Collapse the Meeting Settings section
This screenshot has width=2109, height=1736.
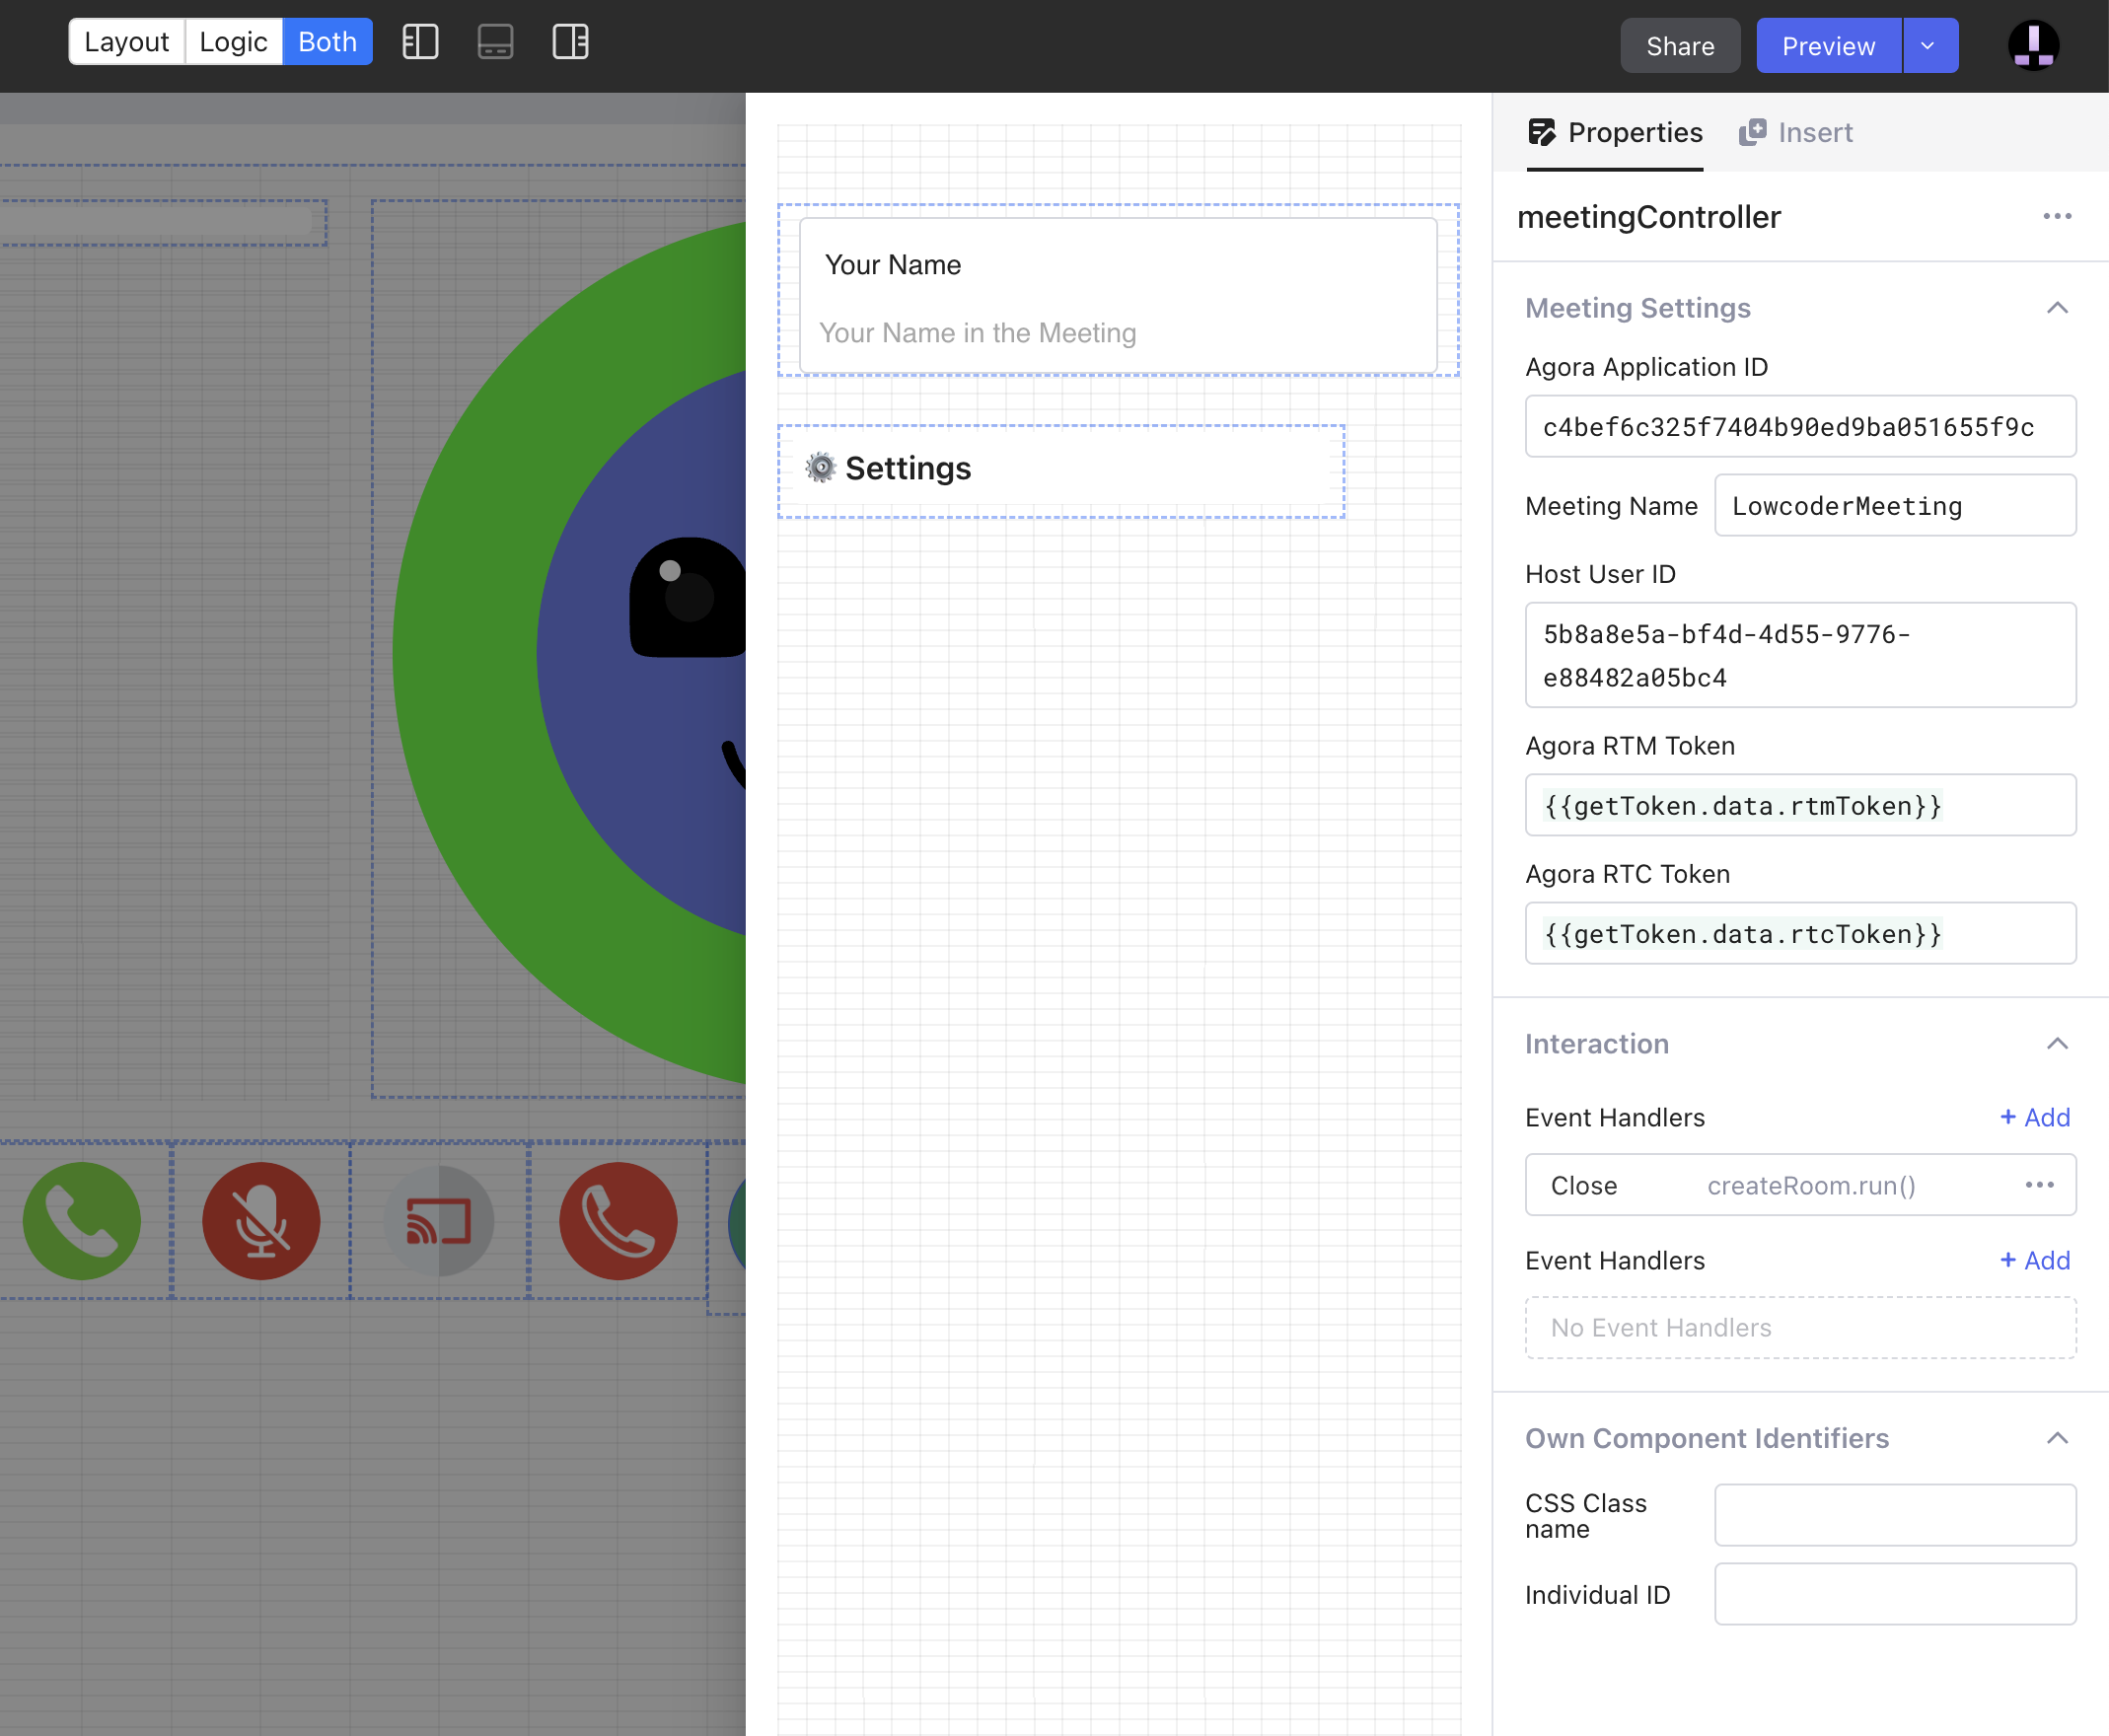point(2056,308)
